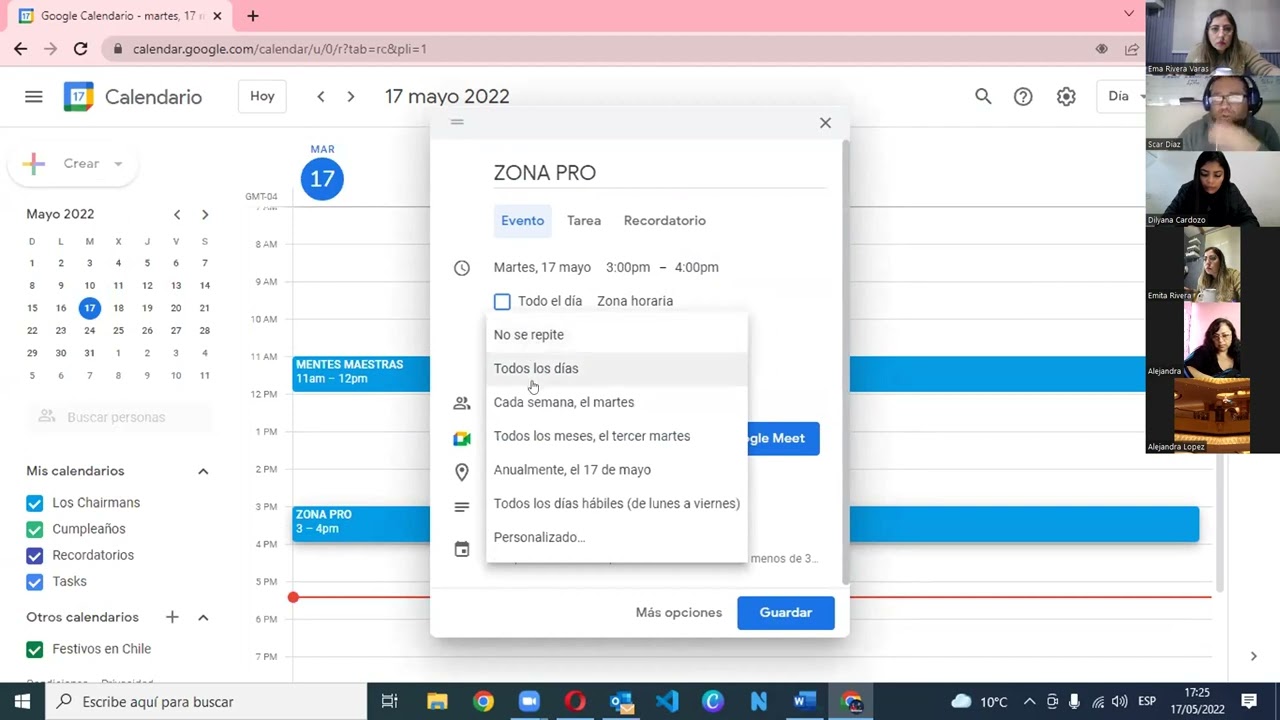Select the Evento tab

[523, 221]
